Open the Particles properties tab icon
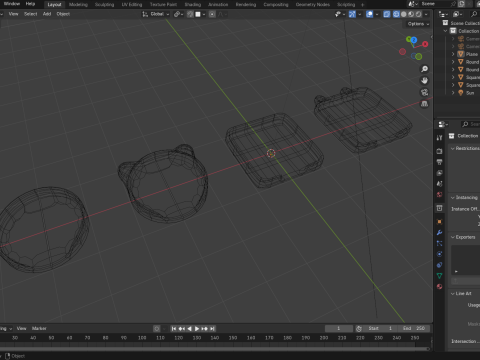The width and height of the screenshot is (480, 360). click(439, 243)
